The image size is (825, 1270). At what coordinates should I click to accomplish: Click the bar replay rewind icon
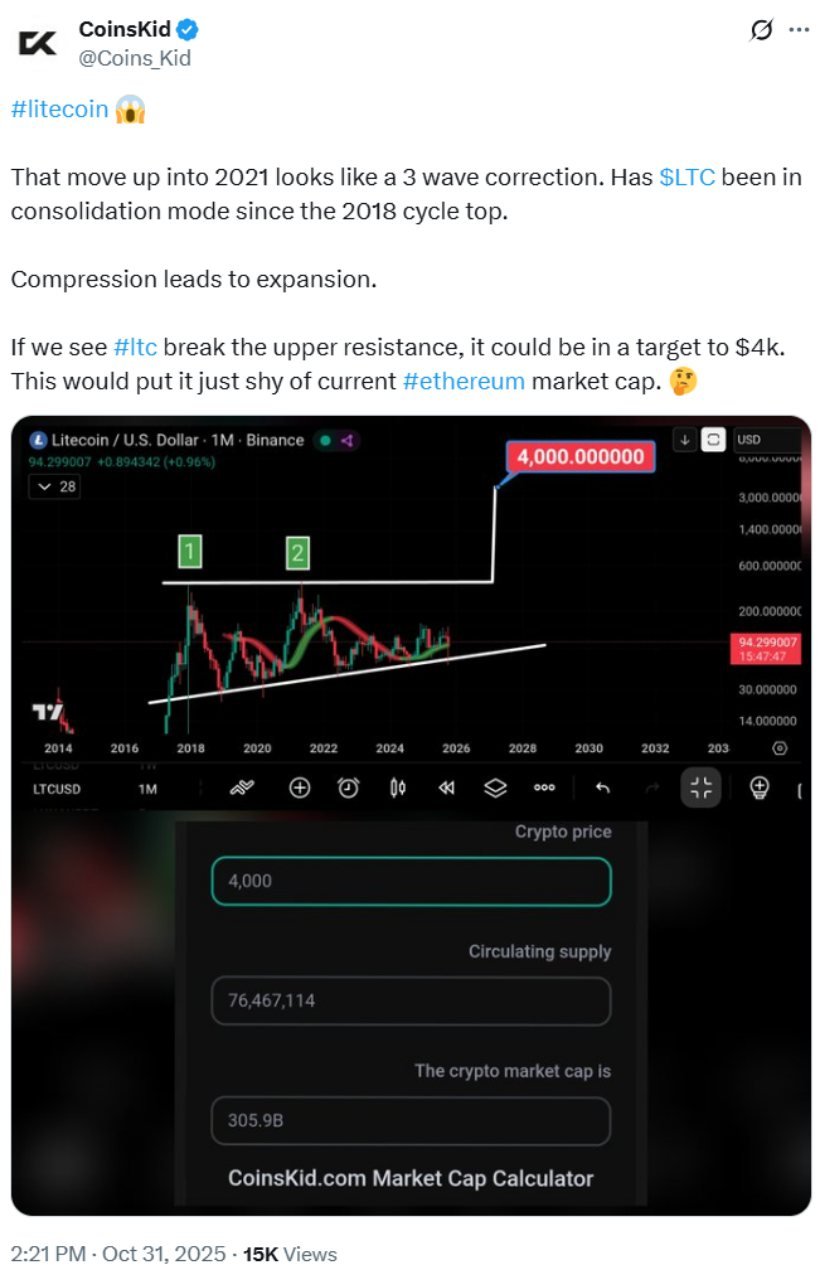click(x=446, y=788)
